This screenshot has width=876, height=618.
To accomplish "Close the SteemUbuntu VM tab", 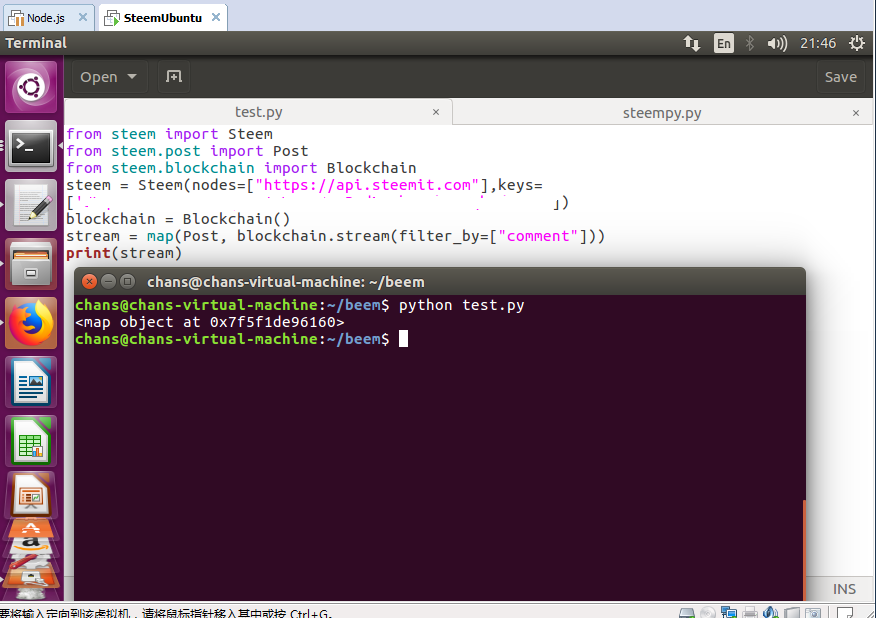I will [216, 17].
